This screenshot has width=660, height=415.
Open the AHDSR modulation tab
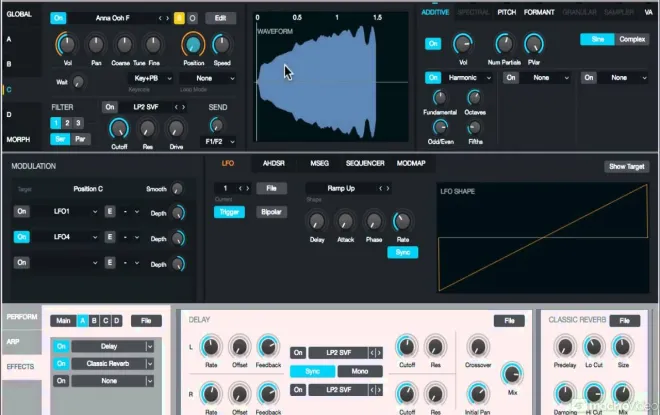tap(274, 163)
